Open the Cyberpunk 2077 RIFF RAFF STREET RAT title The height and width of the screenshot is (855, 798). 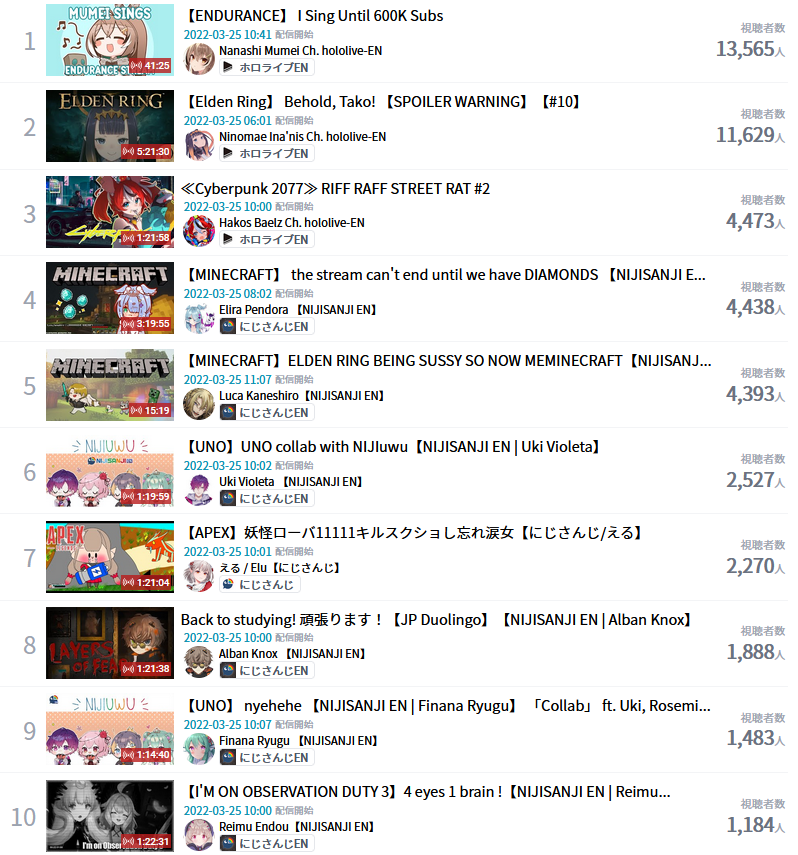pyautogui.click(x=335, y=189)
